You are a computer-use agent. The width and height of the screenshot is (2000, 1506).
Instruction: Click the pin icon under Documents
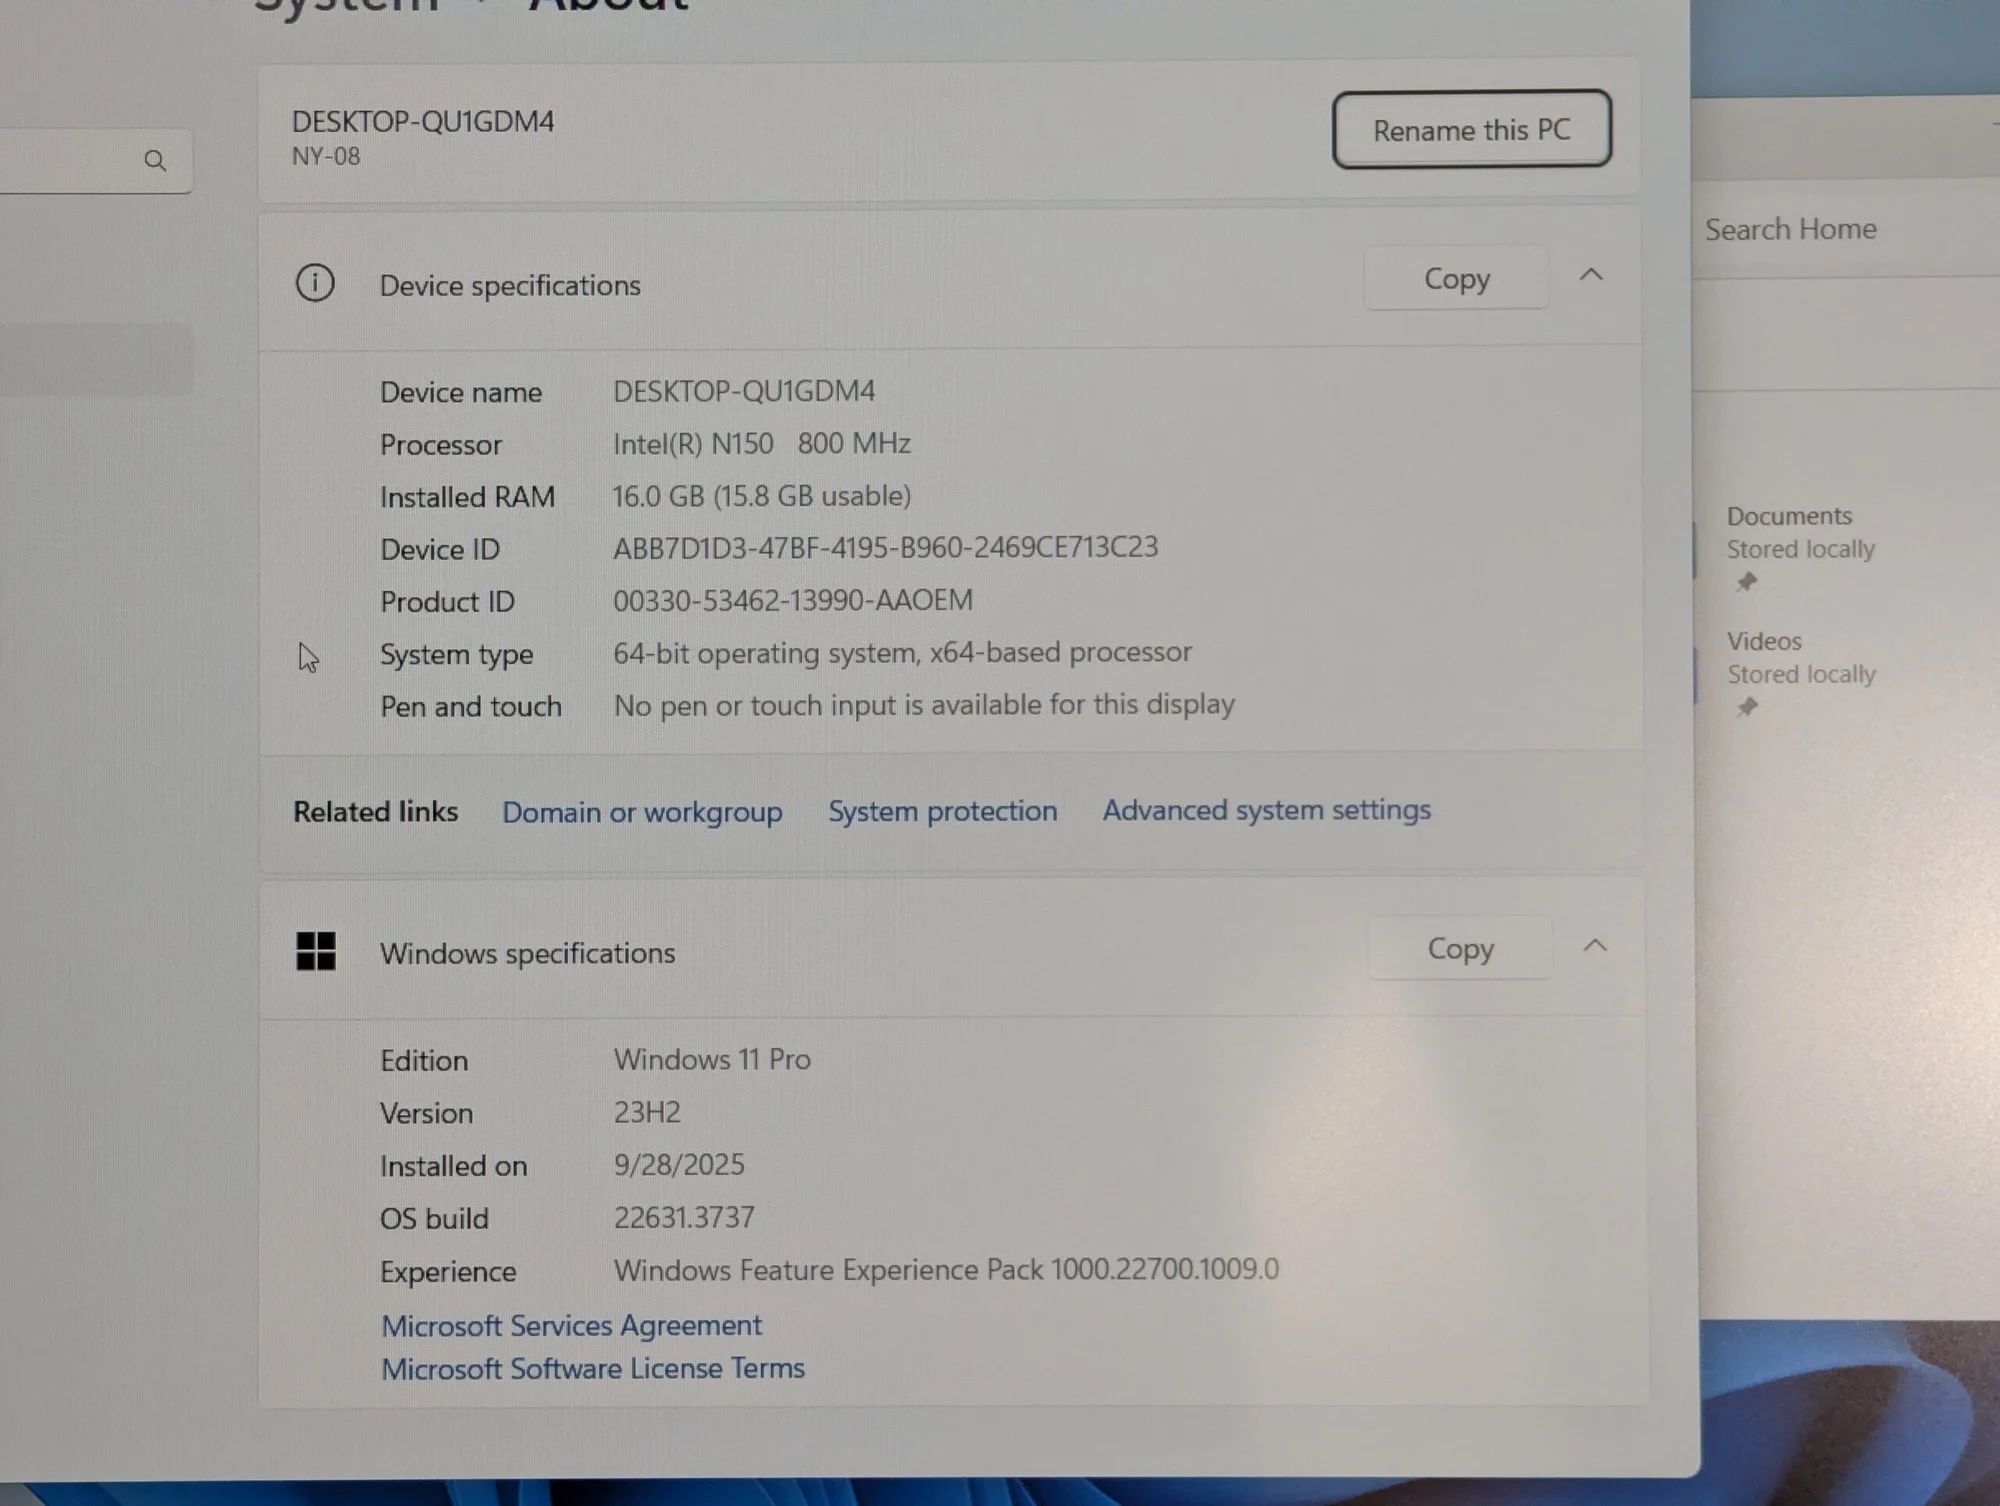pos(1747,582)
